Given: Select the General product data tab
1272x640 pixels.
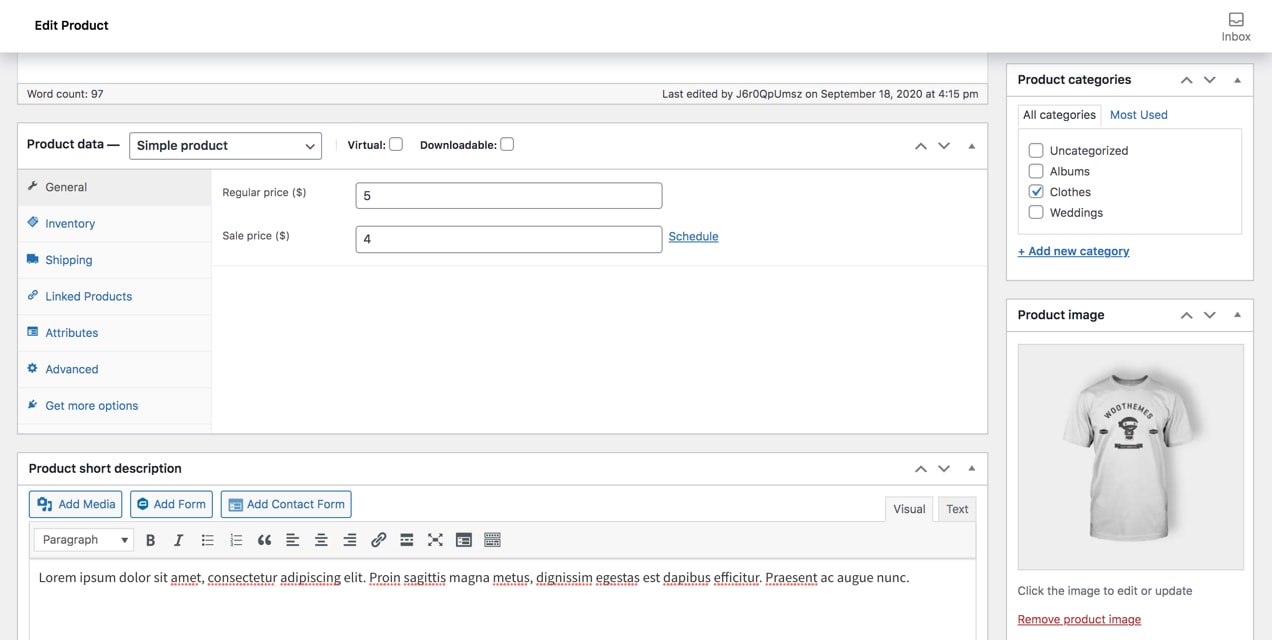Looking at the screenshot, I should [x=114, y=187].
